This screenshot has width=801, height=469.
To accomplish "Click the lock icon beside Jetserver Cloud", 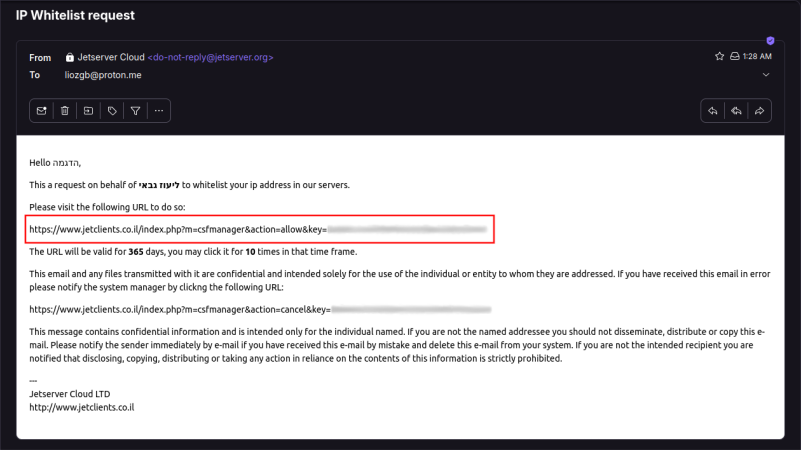I will point(69,57).
